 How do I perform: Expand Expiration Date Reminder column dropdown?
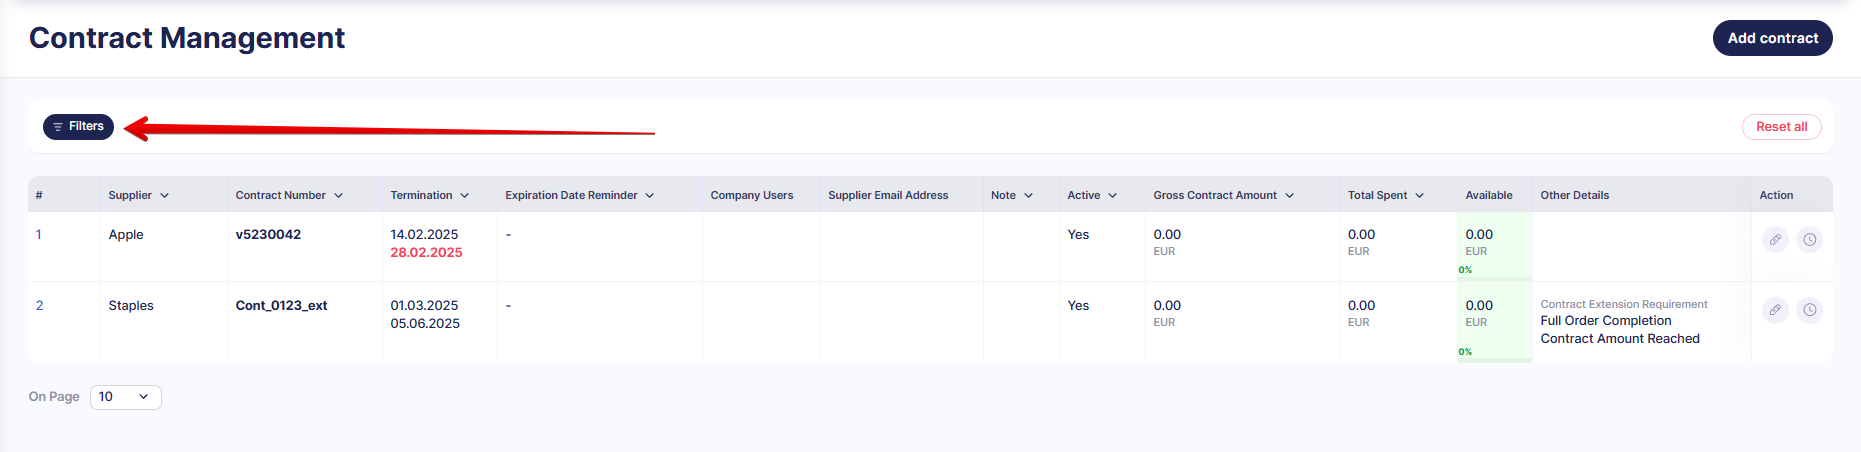[x=649, y=196]
